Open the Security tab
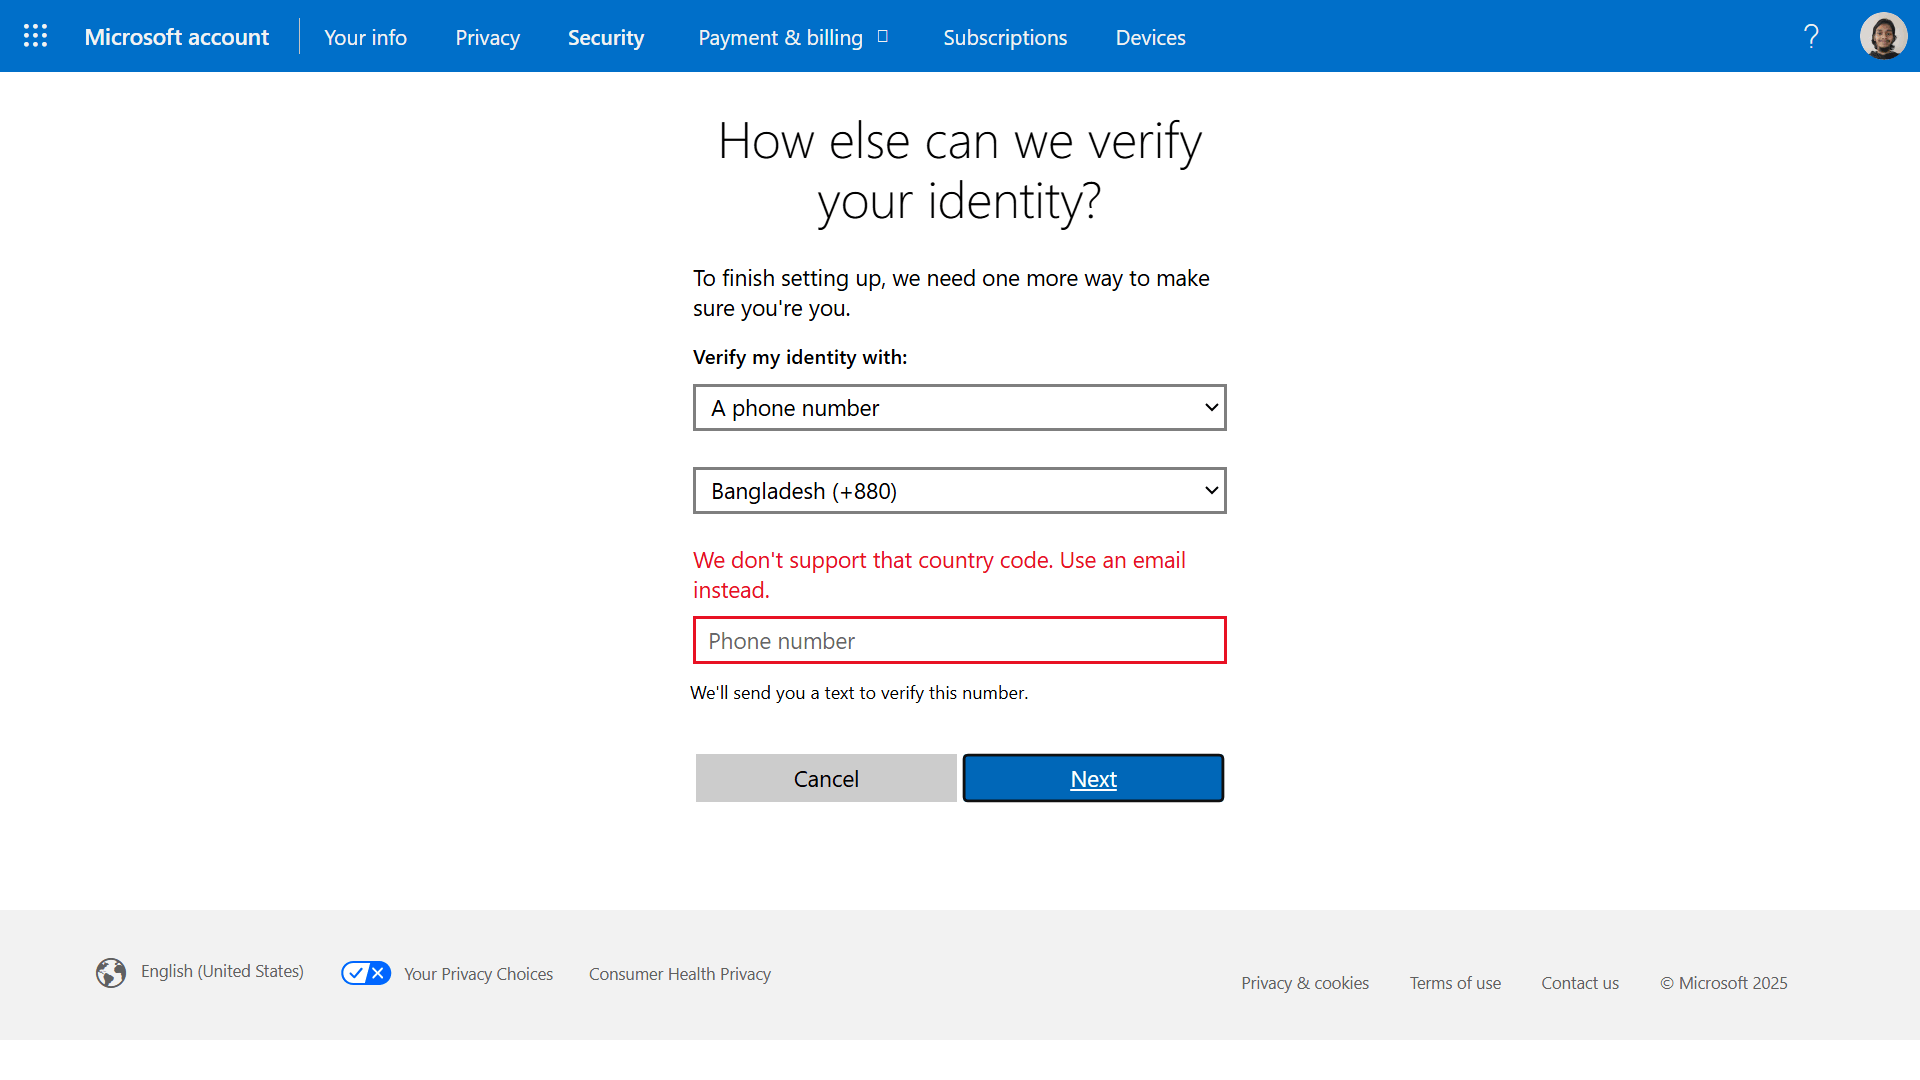This screenshot has width=1920, height=1080. pos(605,37)
